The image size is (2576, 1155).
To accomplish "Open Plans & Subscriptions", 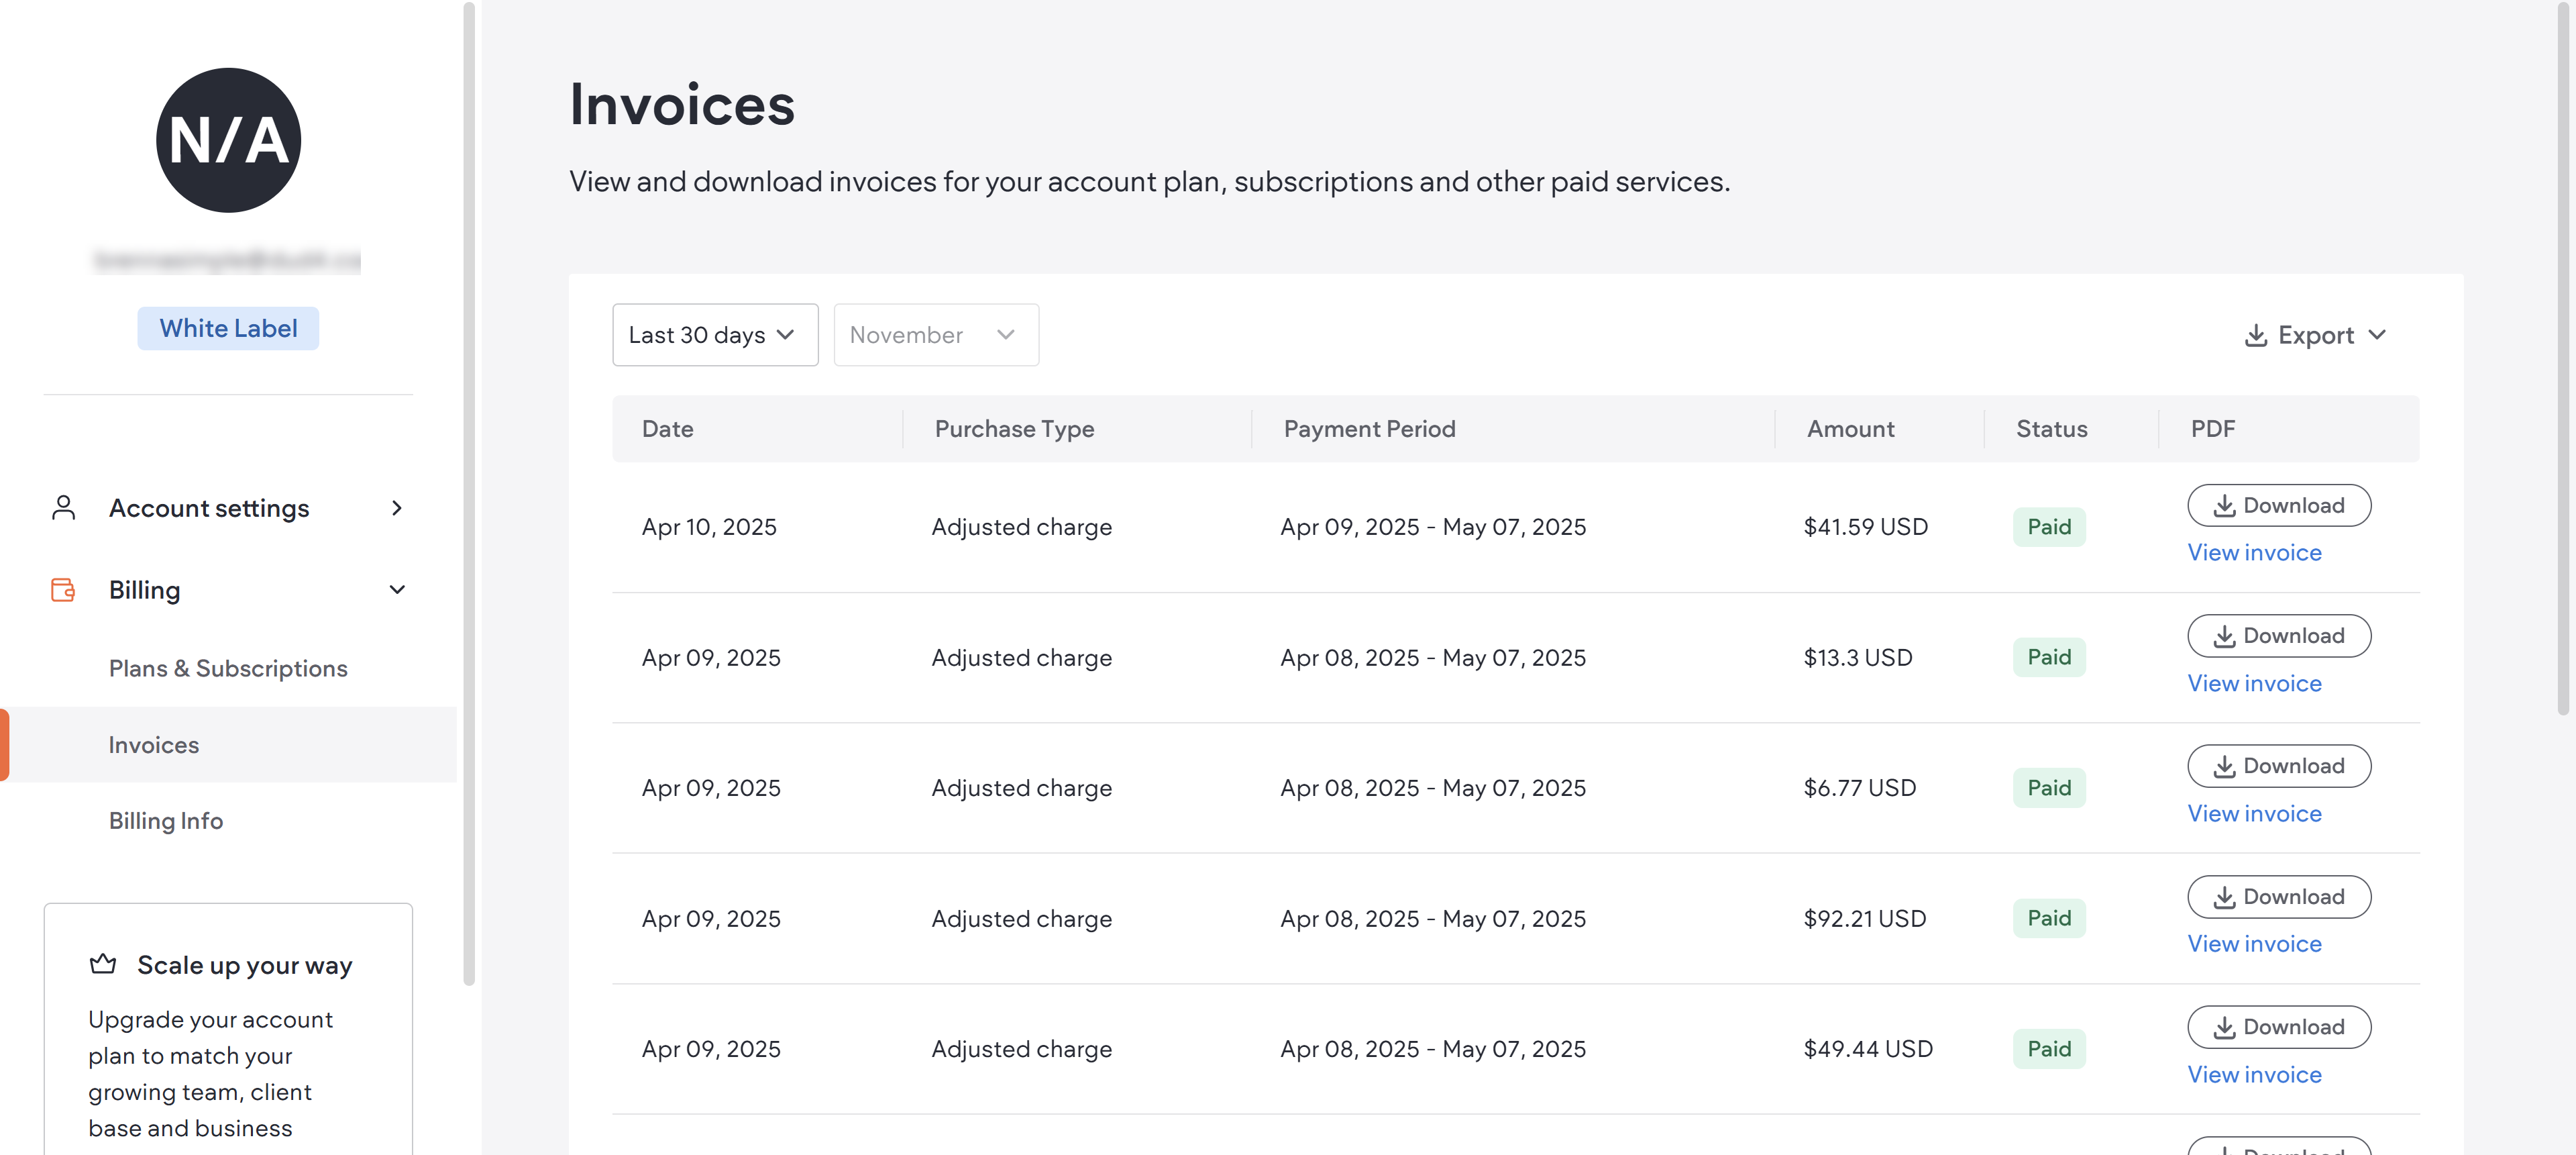I will click(228, 668).
